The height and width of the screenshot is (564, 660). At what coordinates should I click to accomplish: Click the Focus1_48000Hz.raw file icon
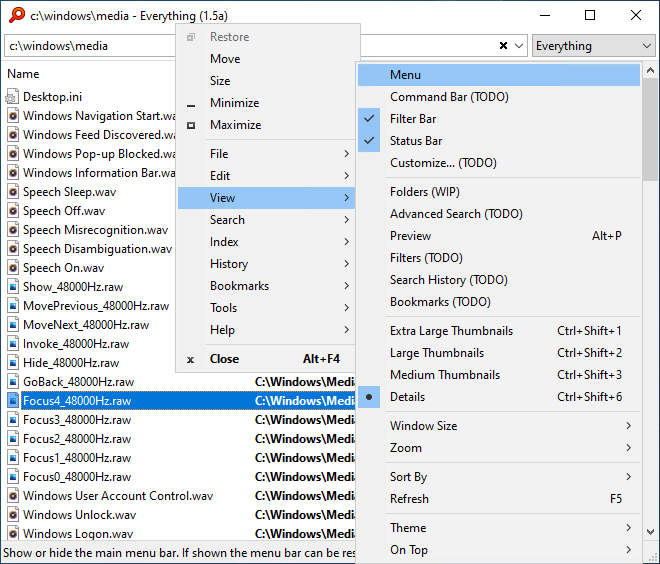(x=13, y=458)
